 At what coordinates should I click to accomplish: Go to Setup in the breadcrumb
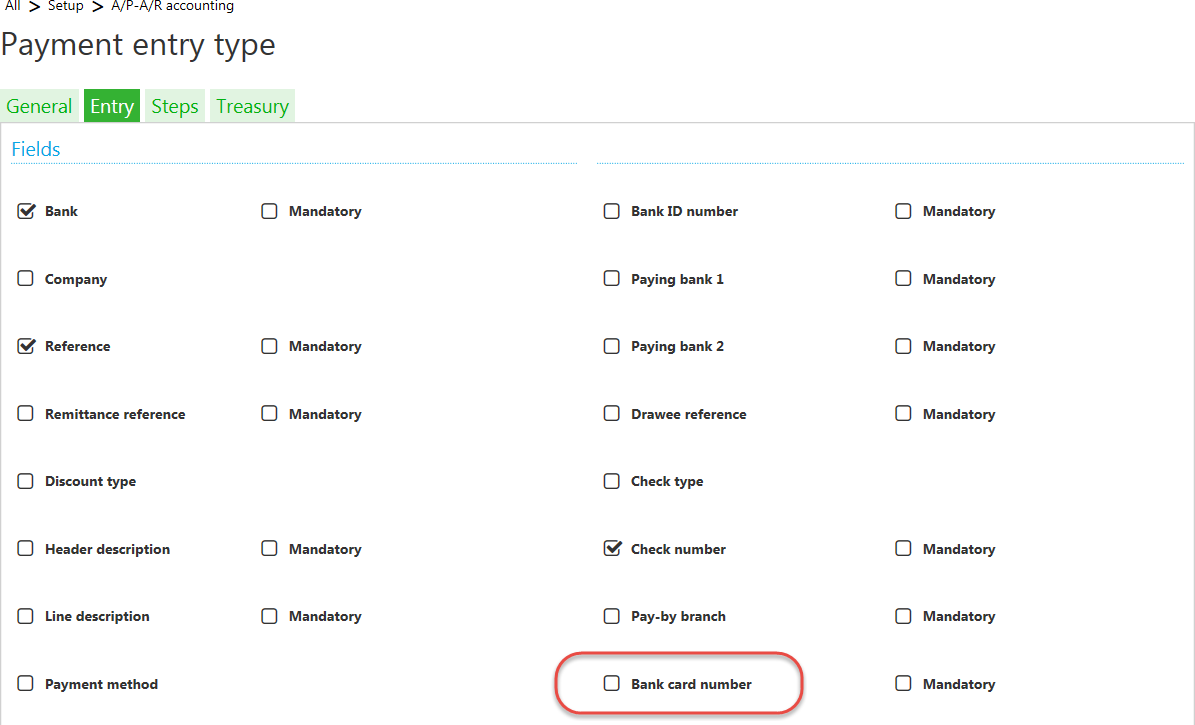click(x=66, y=6)
